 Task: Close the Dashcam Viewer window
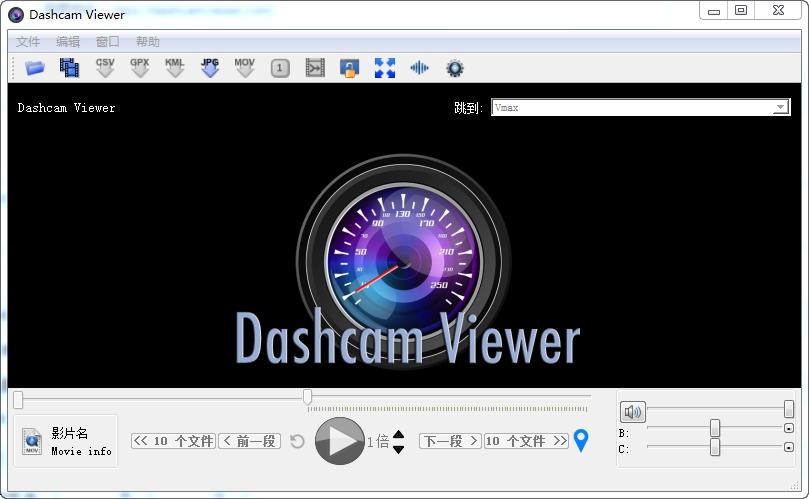779,11
